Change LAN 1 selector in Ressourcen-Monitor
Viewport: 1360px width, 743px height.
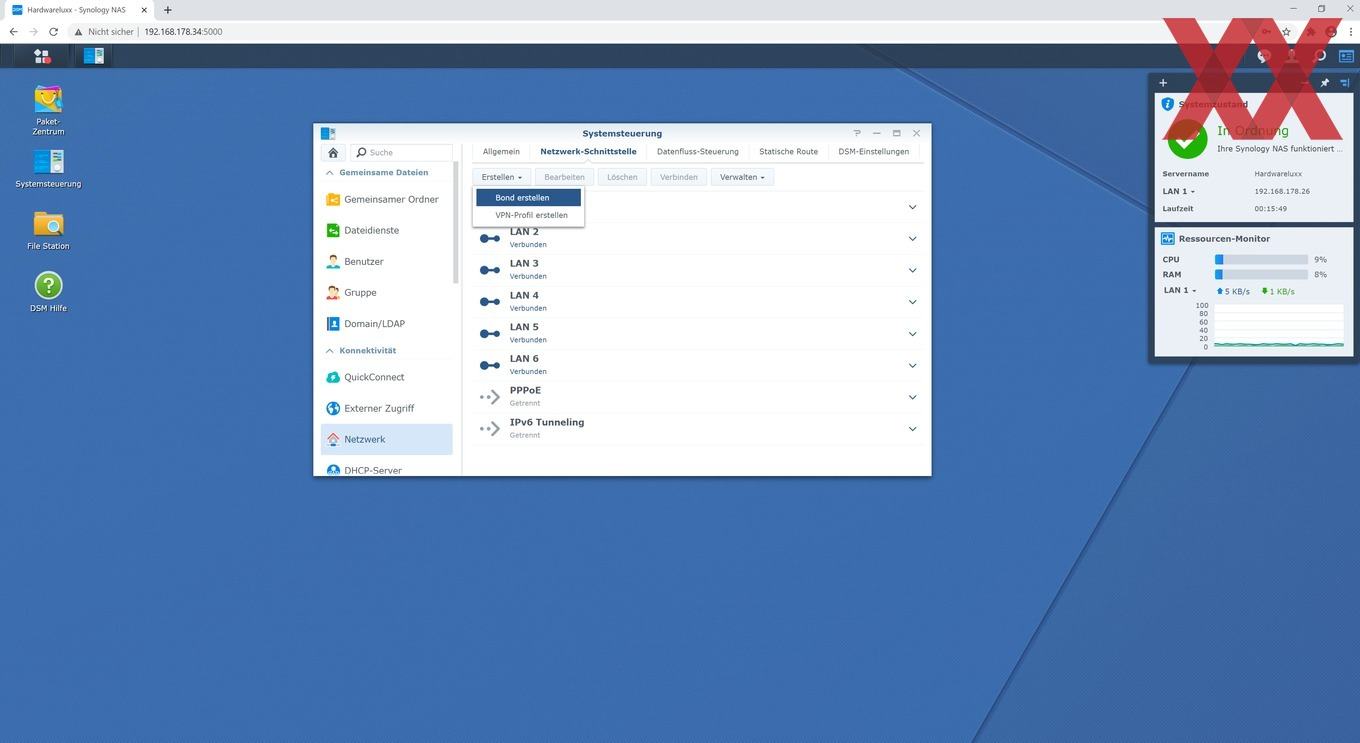pos(1180,291)
